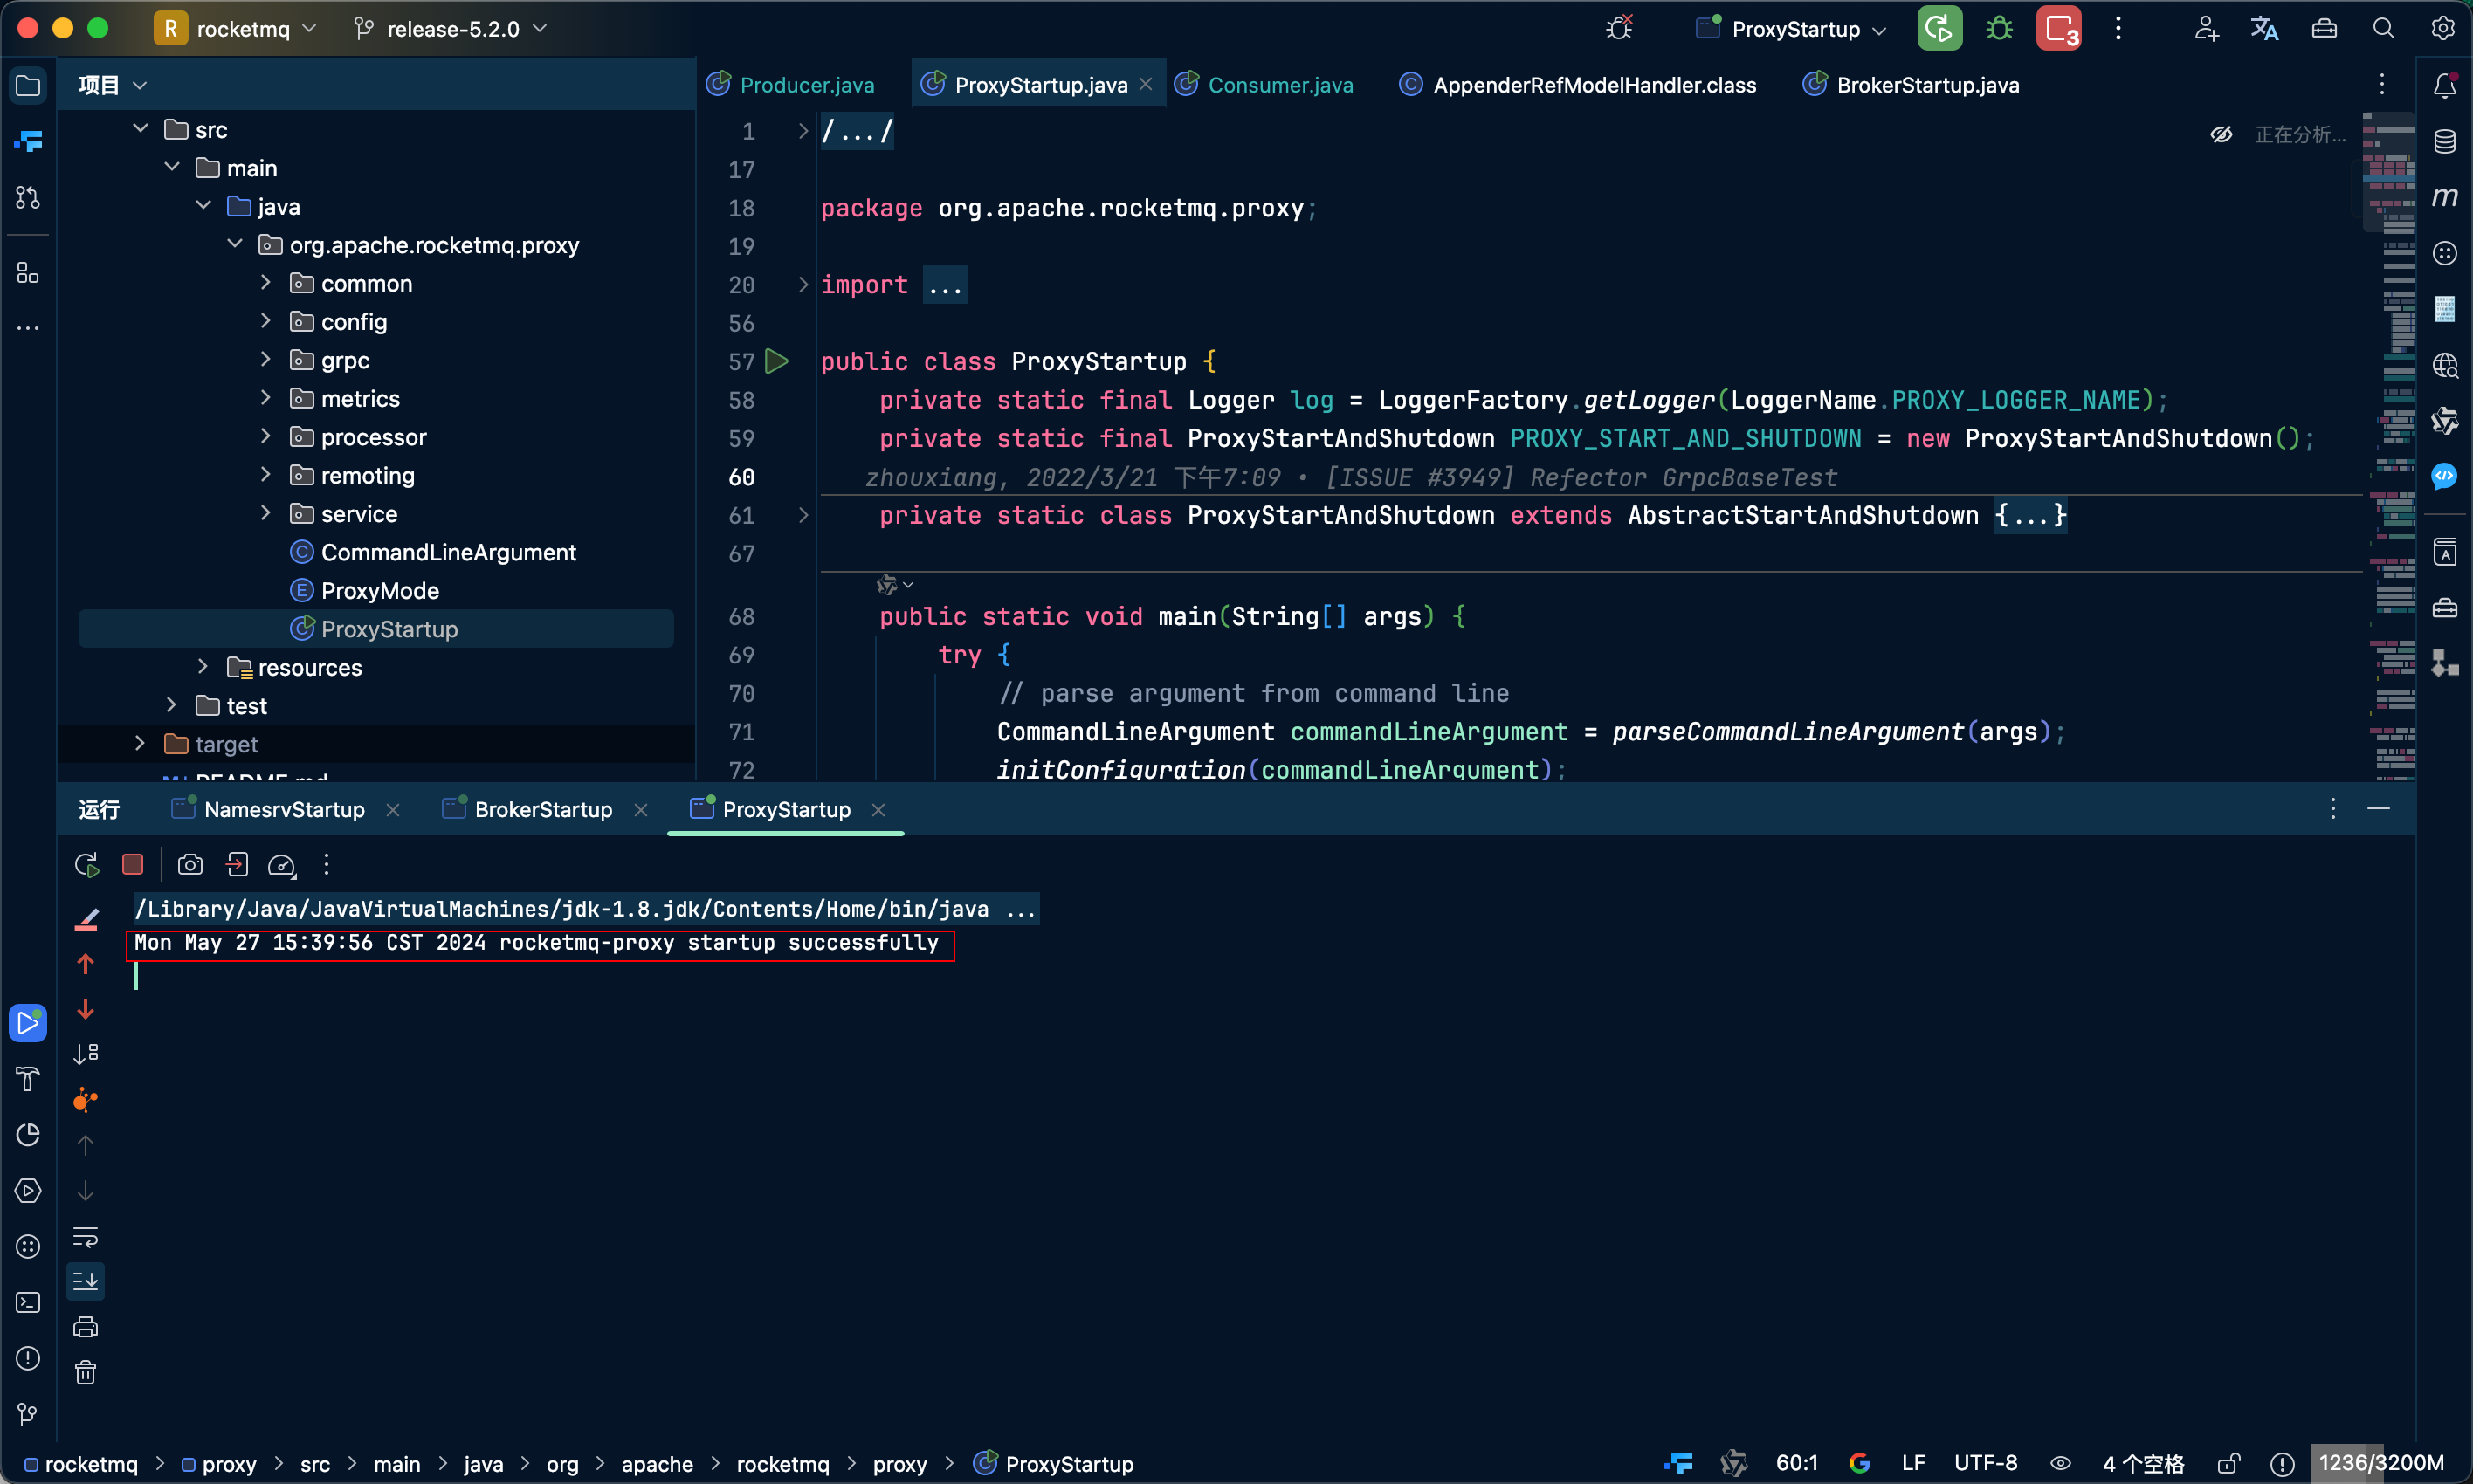Click the exit/attach console icon in Run toolbar
Screen dimensions: 2473x1484
click(236, 865)
